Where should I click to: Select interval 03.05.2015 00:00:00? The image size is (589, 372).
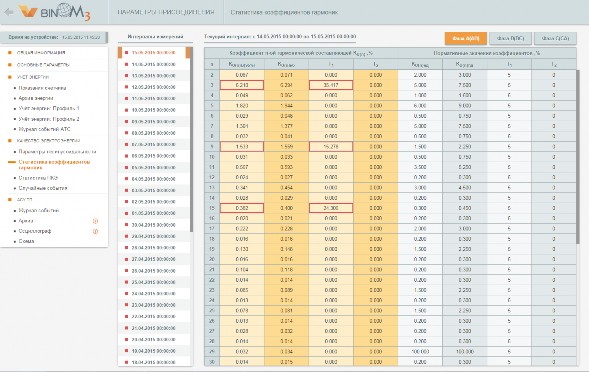153,190
